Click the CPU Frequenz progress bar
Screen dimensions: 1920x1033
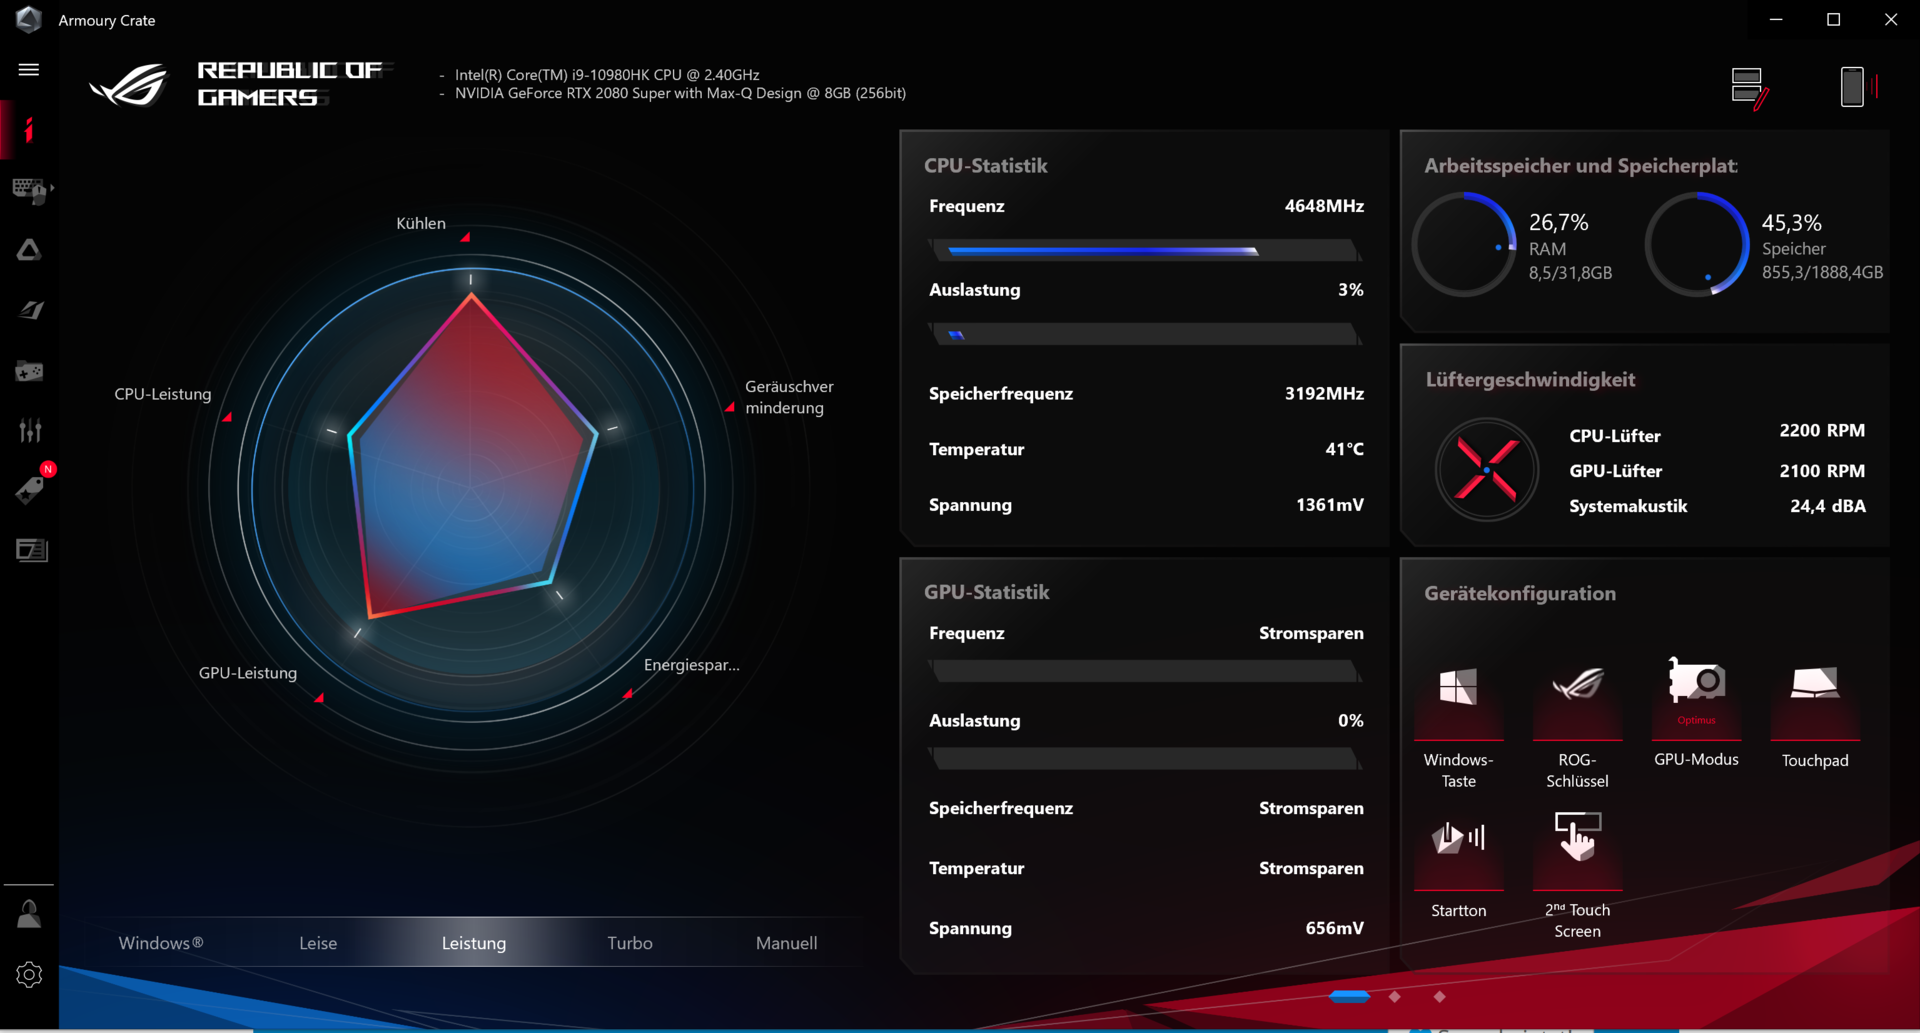[x=1145, y=250]
